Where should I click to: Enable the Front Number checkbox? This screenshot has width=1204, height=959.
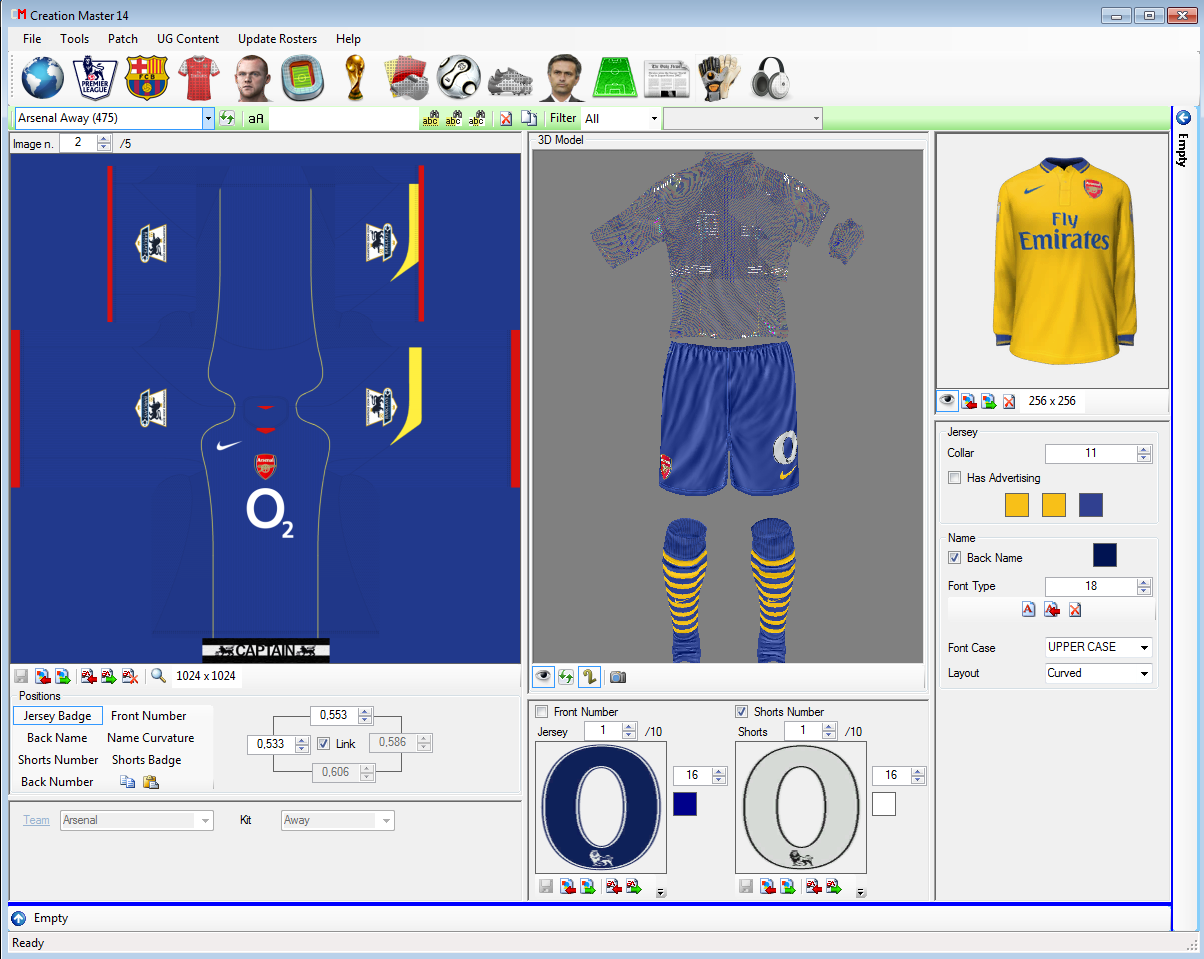[542, 712]
